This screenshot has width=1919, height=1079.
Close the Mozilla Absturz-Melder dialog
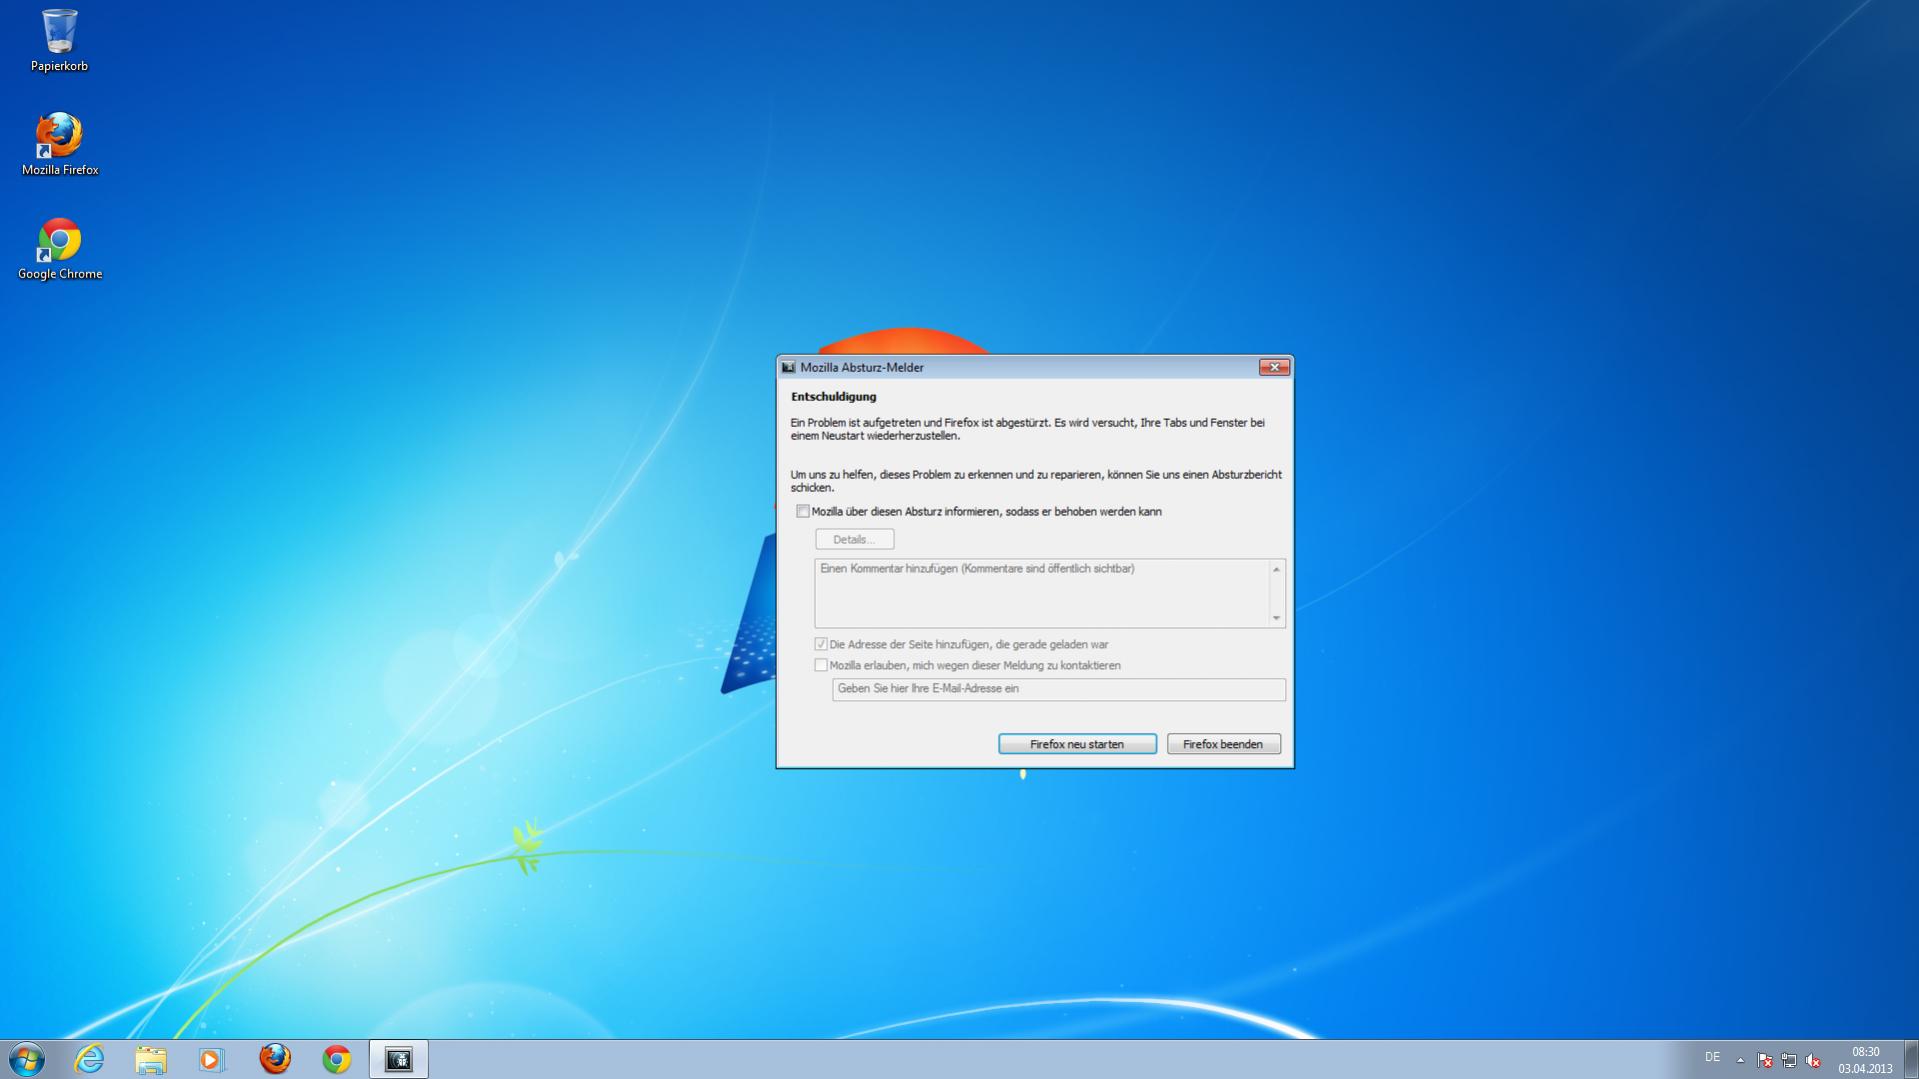tap(1274, 367)
